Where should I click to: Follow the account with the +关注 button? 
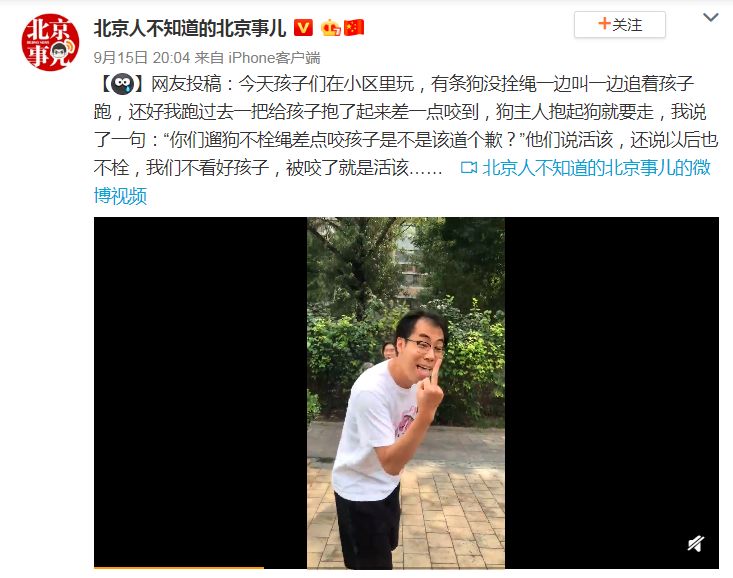(619, 24)
